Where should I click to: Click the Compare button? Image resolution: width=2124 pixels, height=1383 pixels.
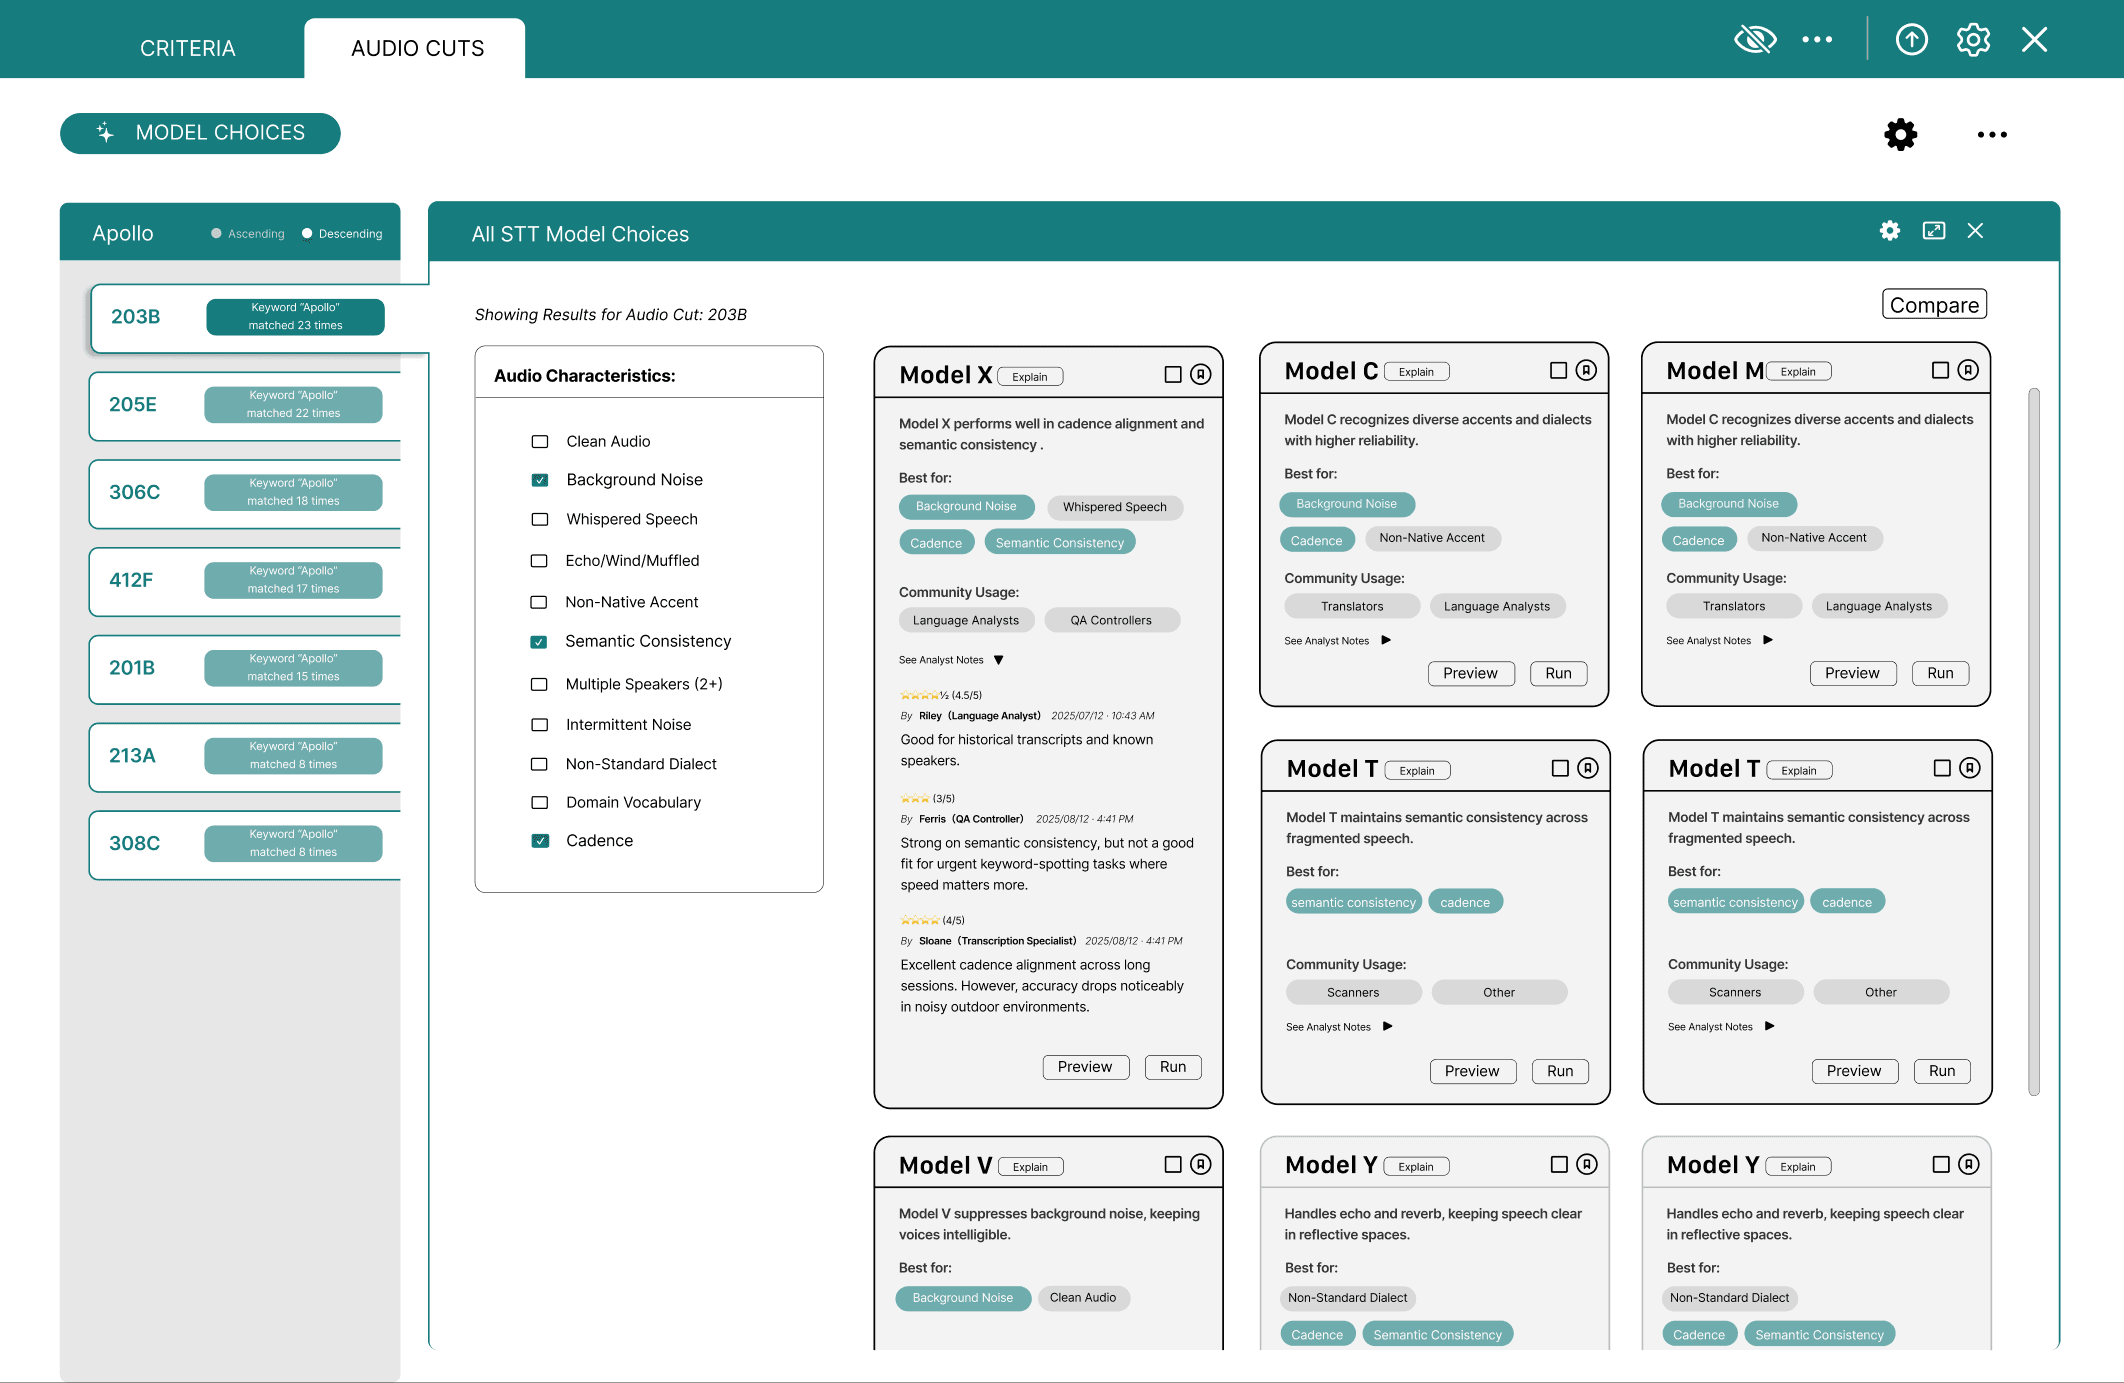(1933, 305)
